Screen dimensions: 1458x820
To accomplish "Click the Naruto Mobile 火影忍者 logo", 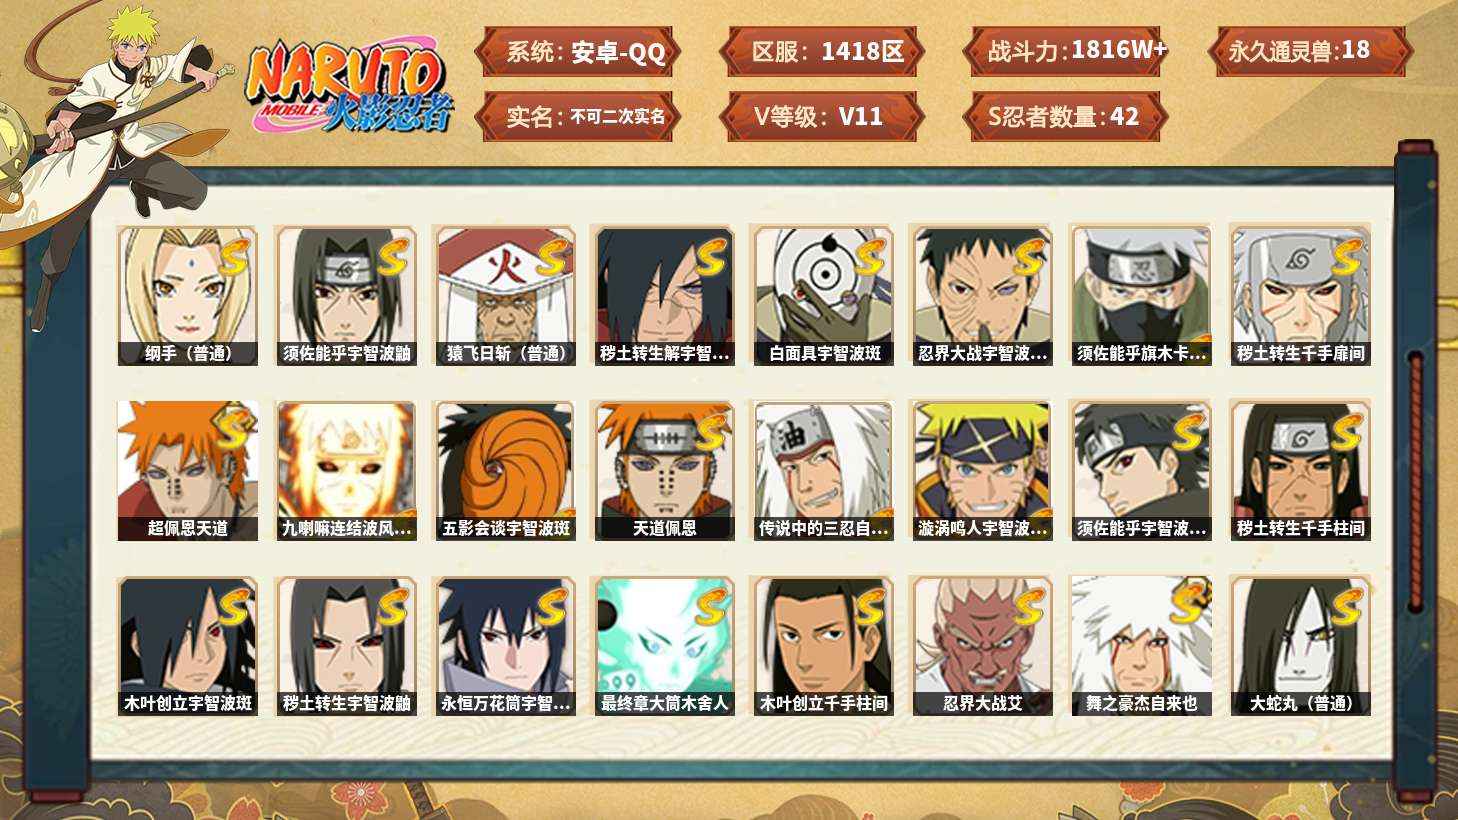I will [x=350, y=85].
